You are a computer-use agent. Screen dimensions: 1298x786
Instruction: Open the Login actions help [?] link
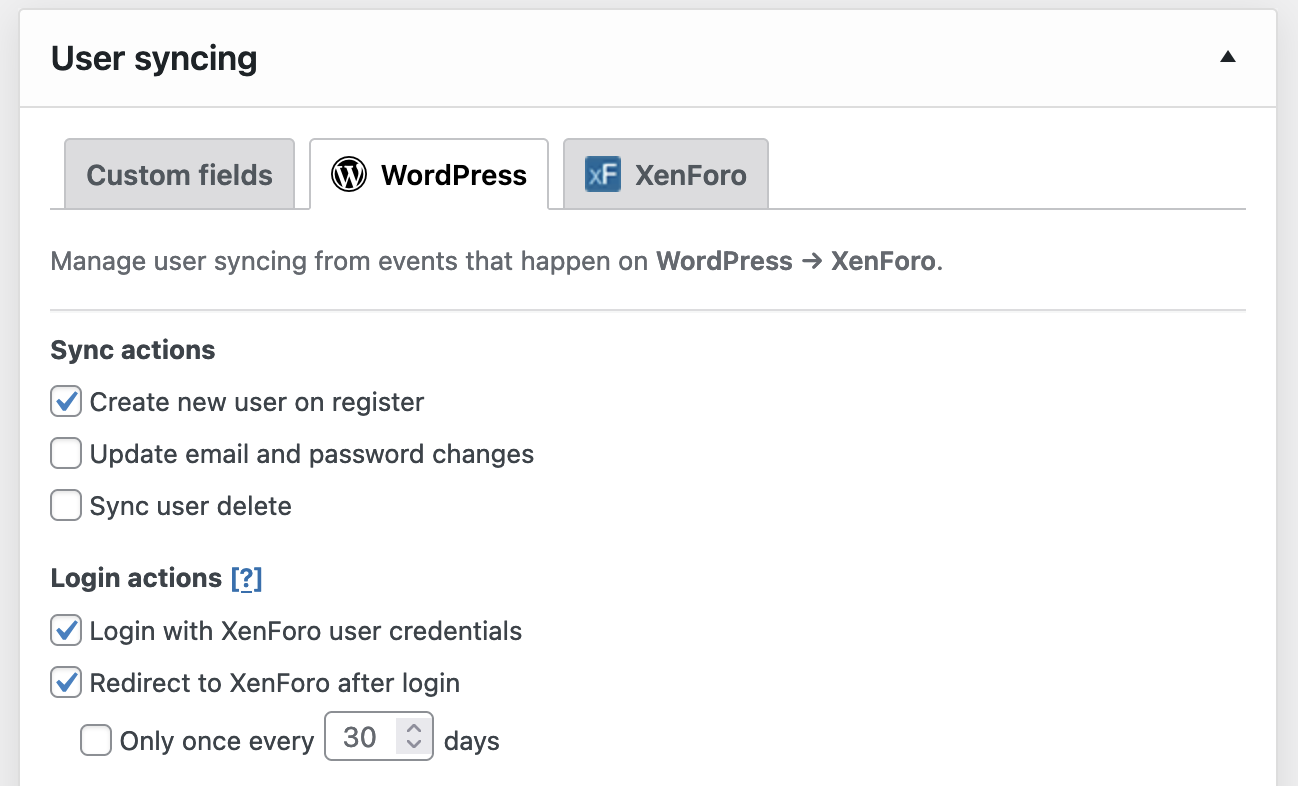click(246, 579)
